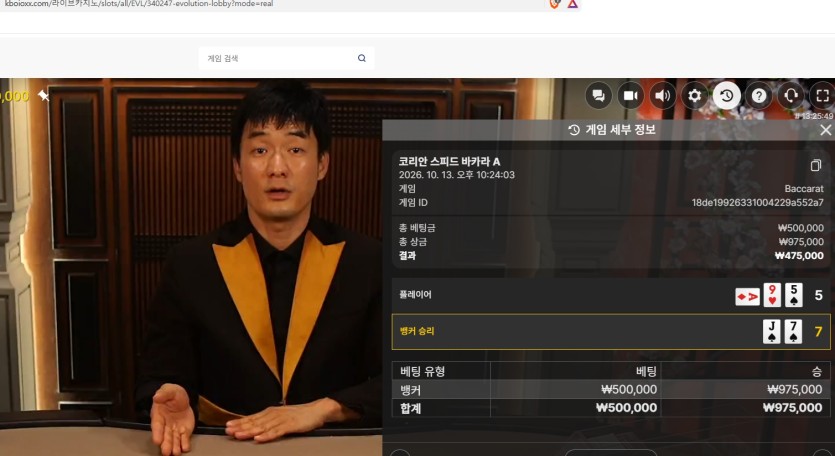The width and height of the screenshot is (835, 456).
Task: Select the 뱅커 승리 result row
Action: (x=611, y=331)
